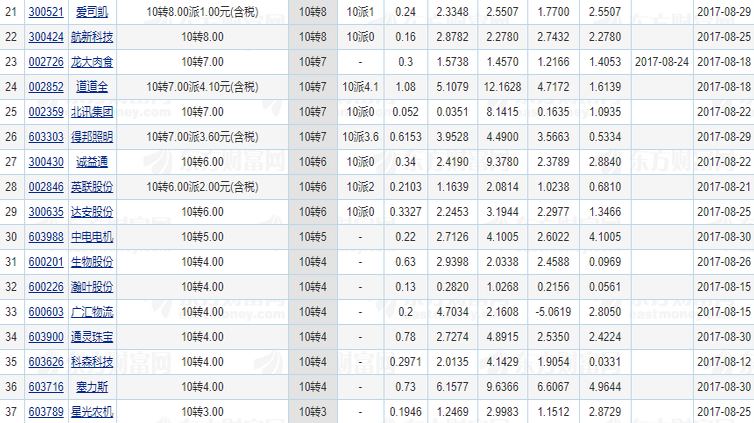Select value cell 2.9983
This screenshot has width=754, height=423.
502,412
